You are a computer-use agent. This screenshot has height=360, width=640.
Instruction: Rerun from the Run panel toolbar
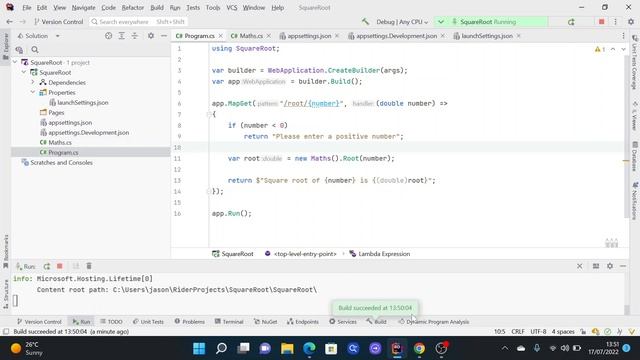(x=47, y=266)
